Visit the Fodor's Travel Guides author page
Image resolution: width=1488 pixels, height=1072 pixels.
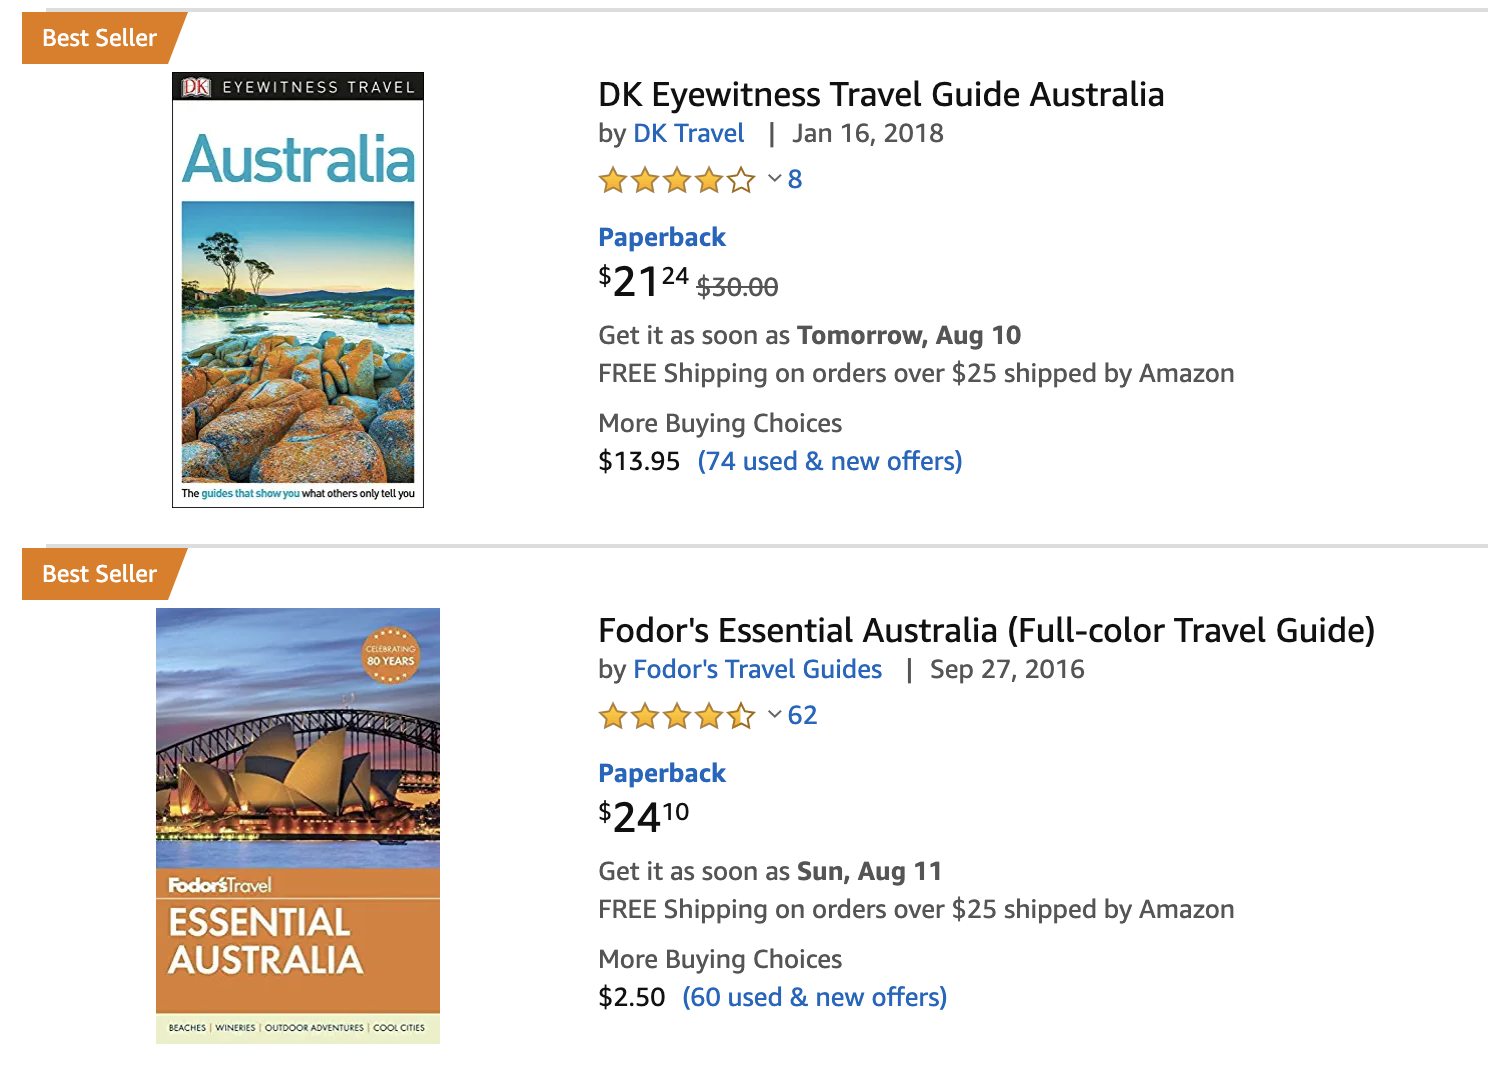758,669
